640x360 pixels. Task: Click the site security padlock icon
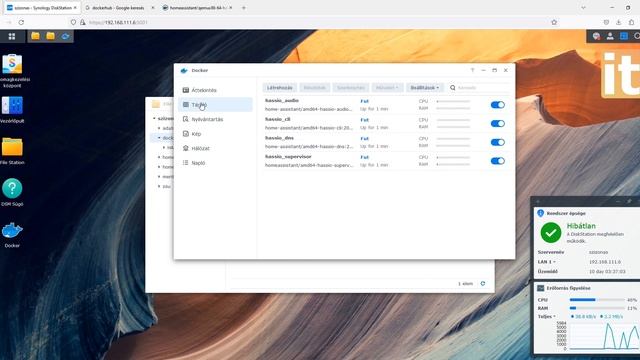(83, 22)
